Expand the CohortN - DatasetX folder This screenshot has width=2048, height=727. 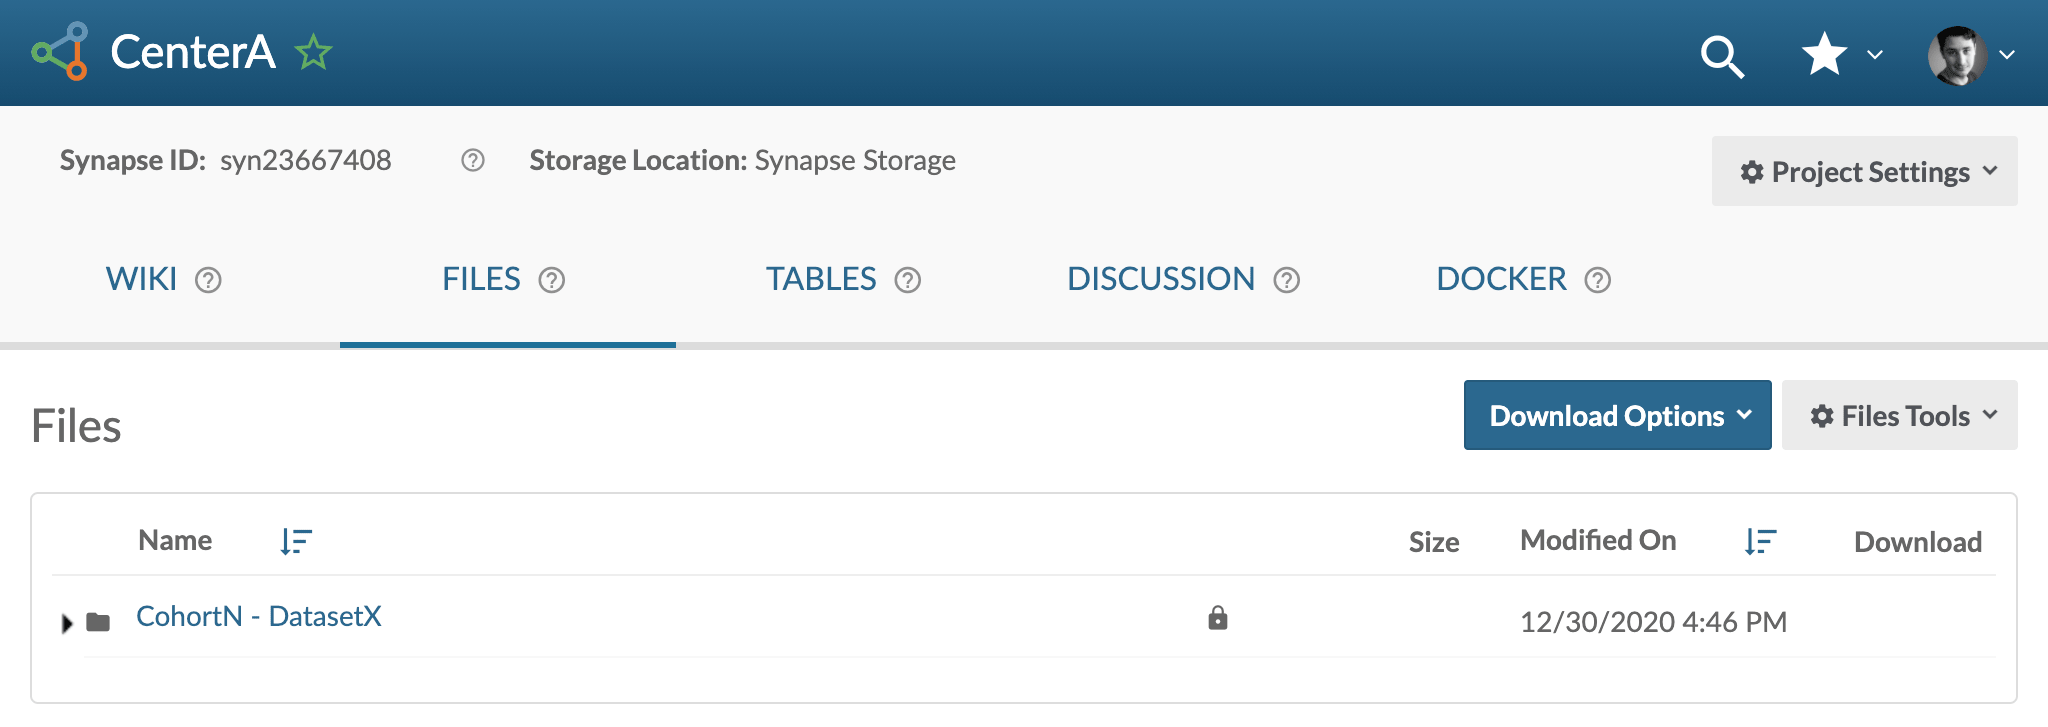pos(67,623)
